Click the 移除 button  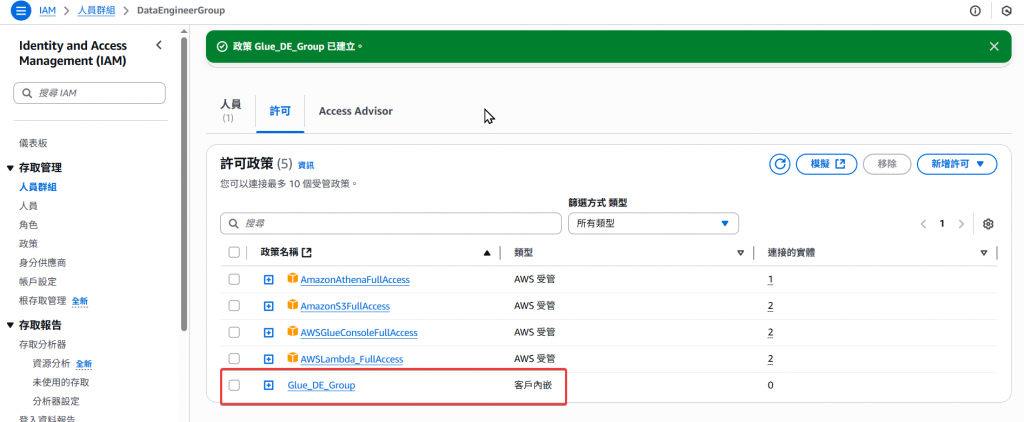[887, 164]
